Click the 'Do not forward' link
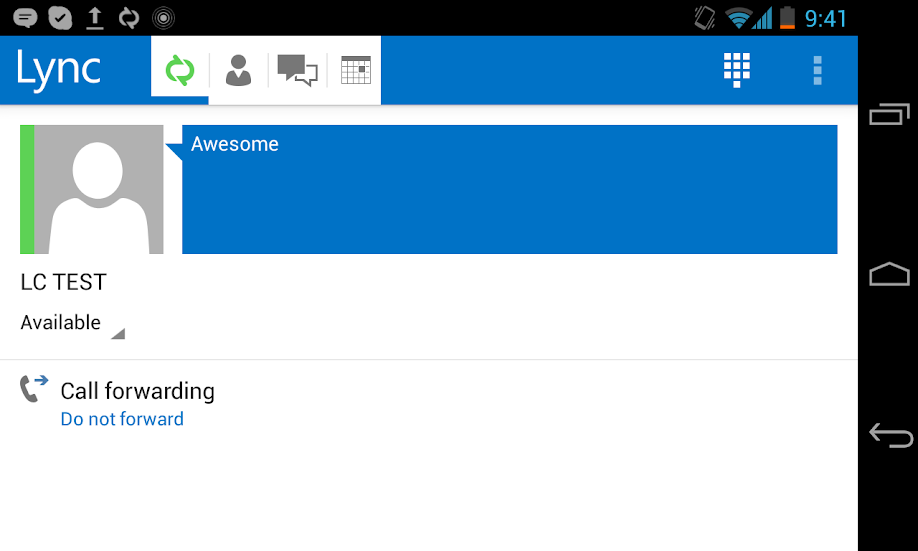The image size is (918, 551). 122,419
